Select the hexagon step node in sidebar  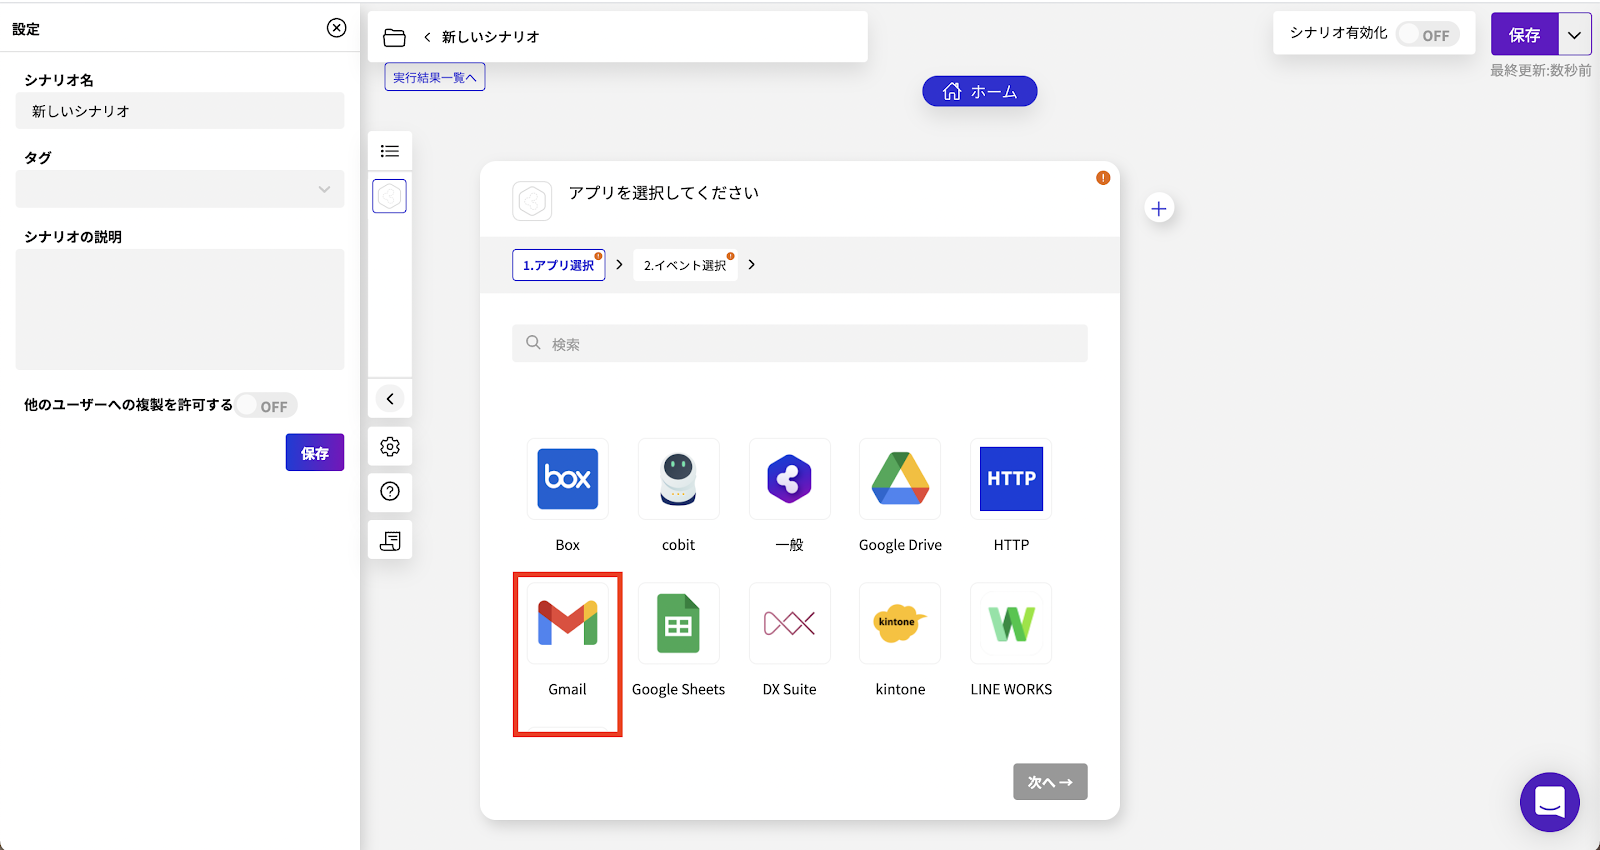[390, 196]
